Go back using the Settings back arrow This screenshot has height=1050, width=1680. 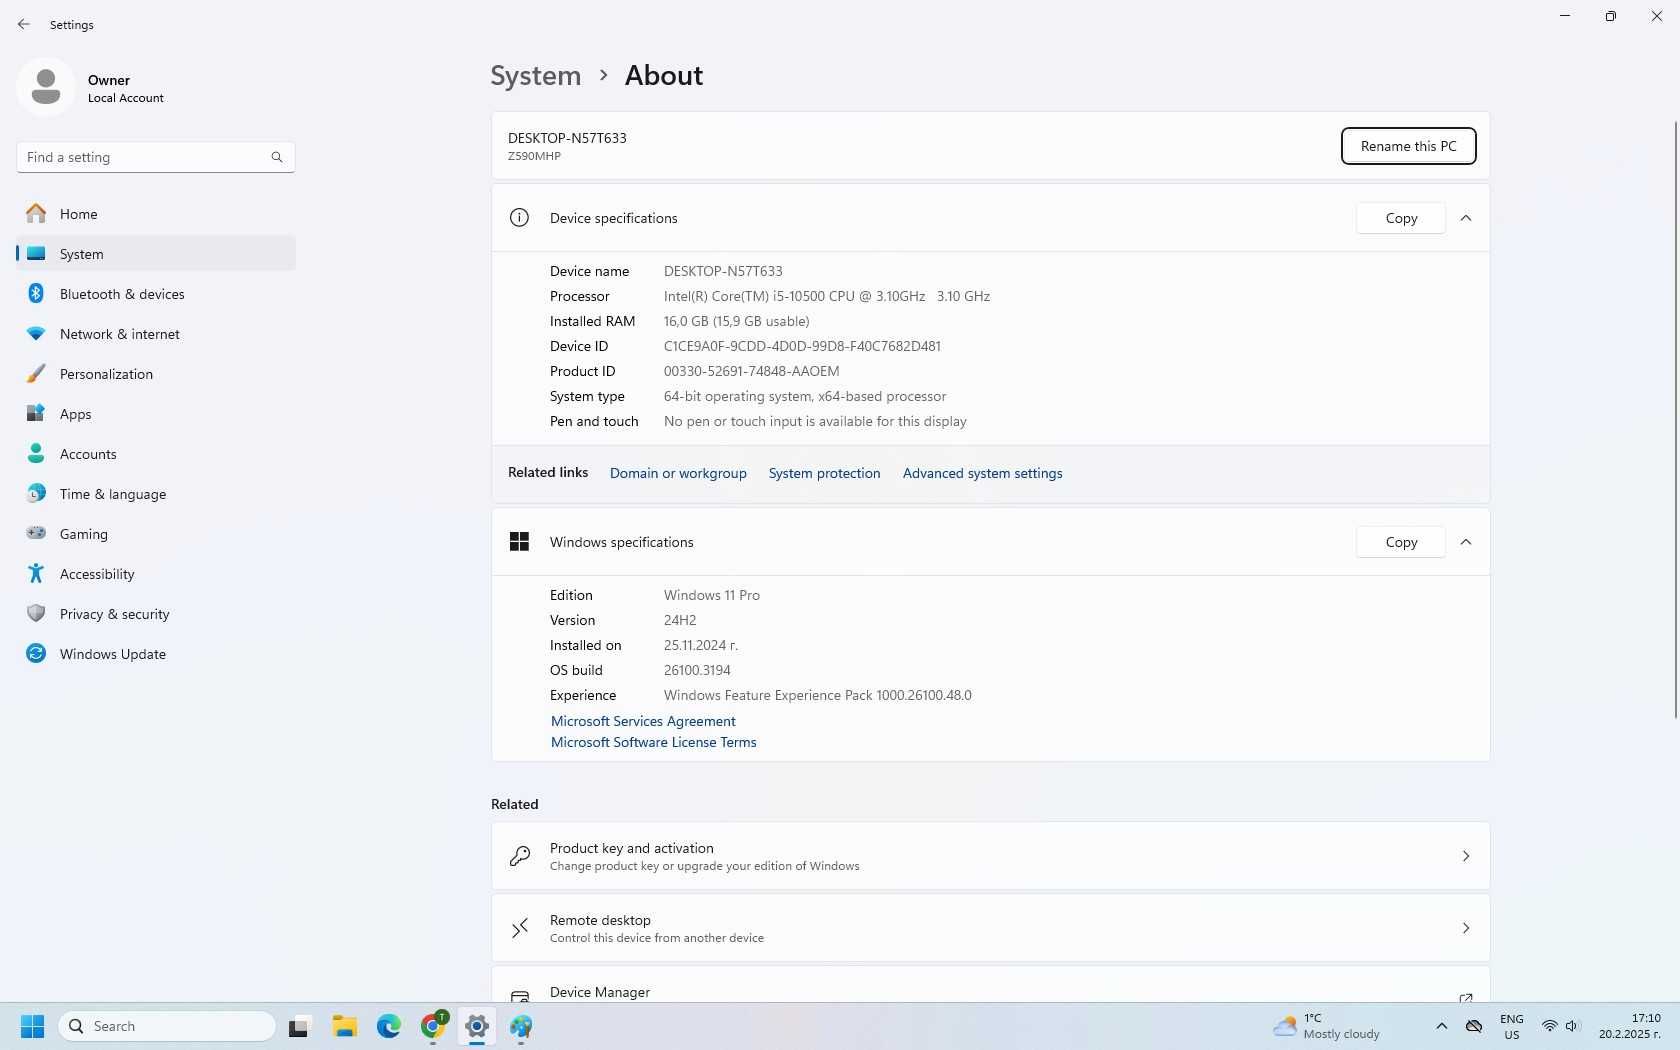pyautogui.click(x=24, y=24)
